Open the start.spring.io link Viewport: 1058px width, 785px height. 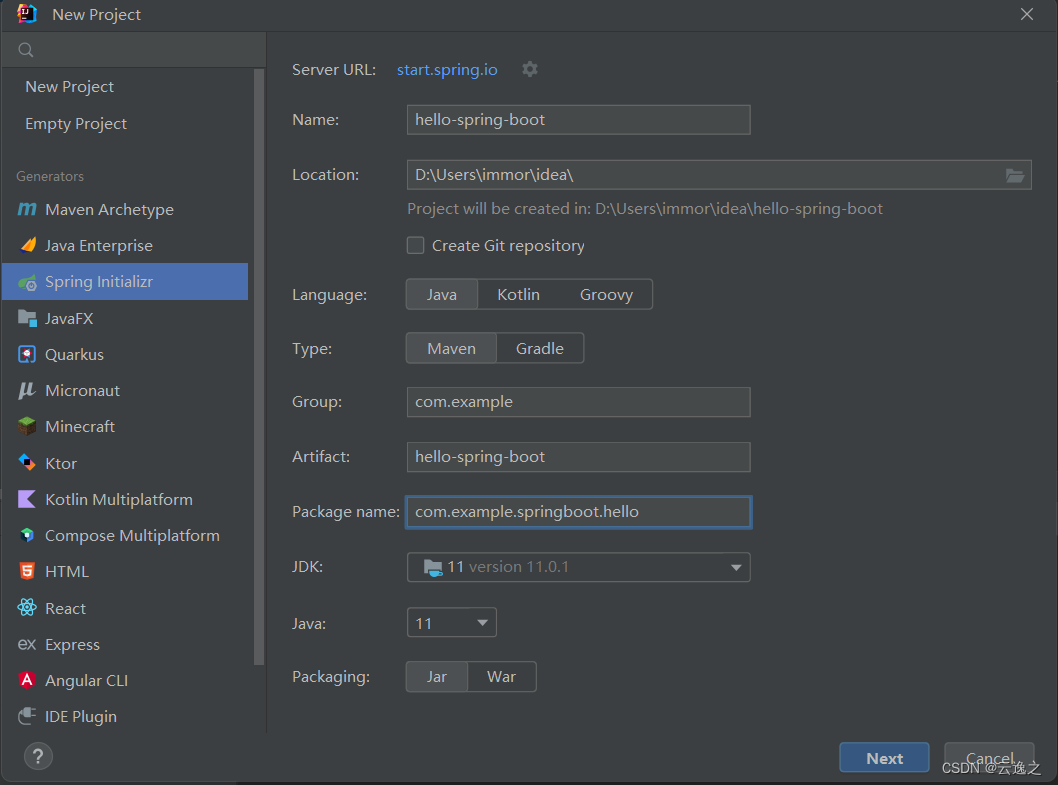[447, 70]
